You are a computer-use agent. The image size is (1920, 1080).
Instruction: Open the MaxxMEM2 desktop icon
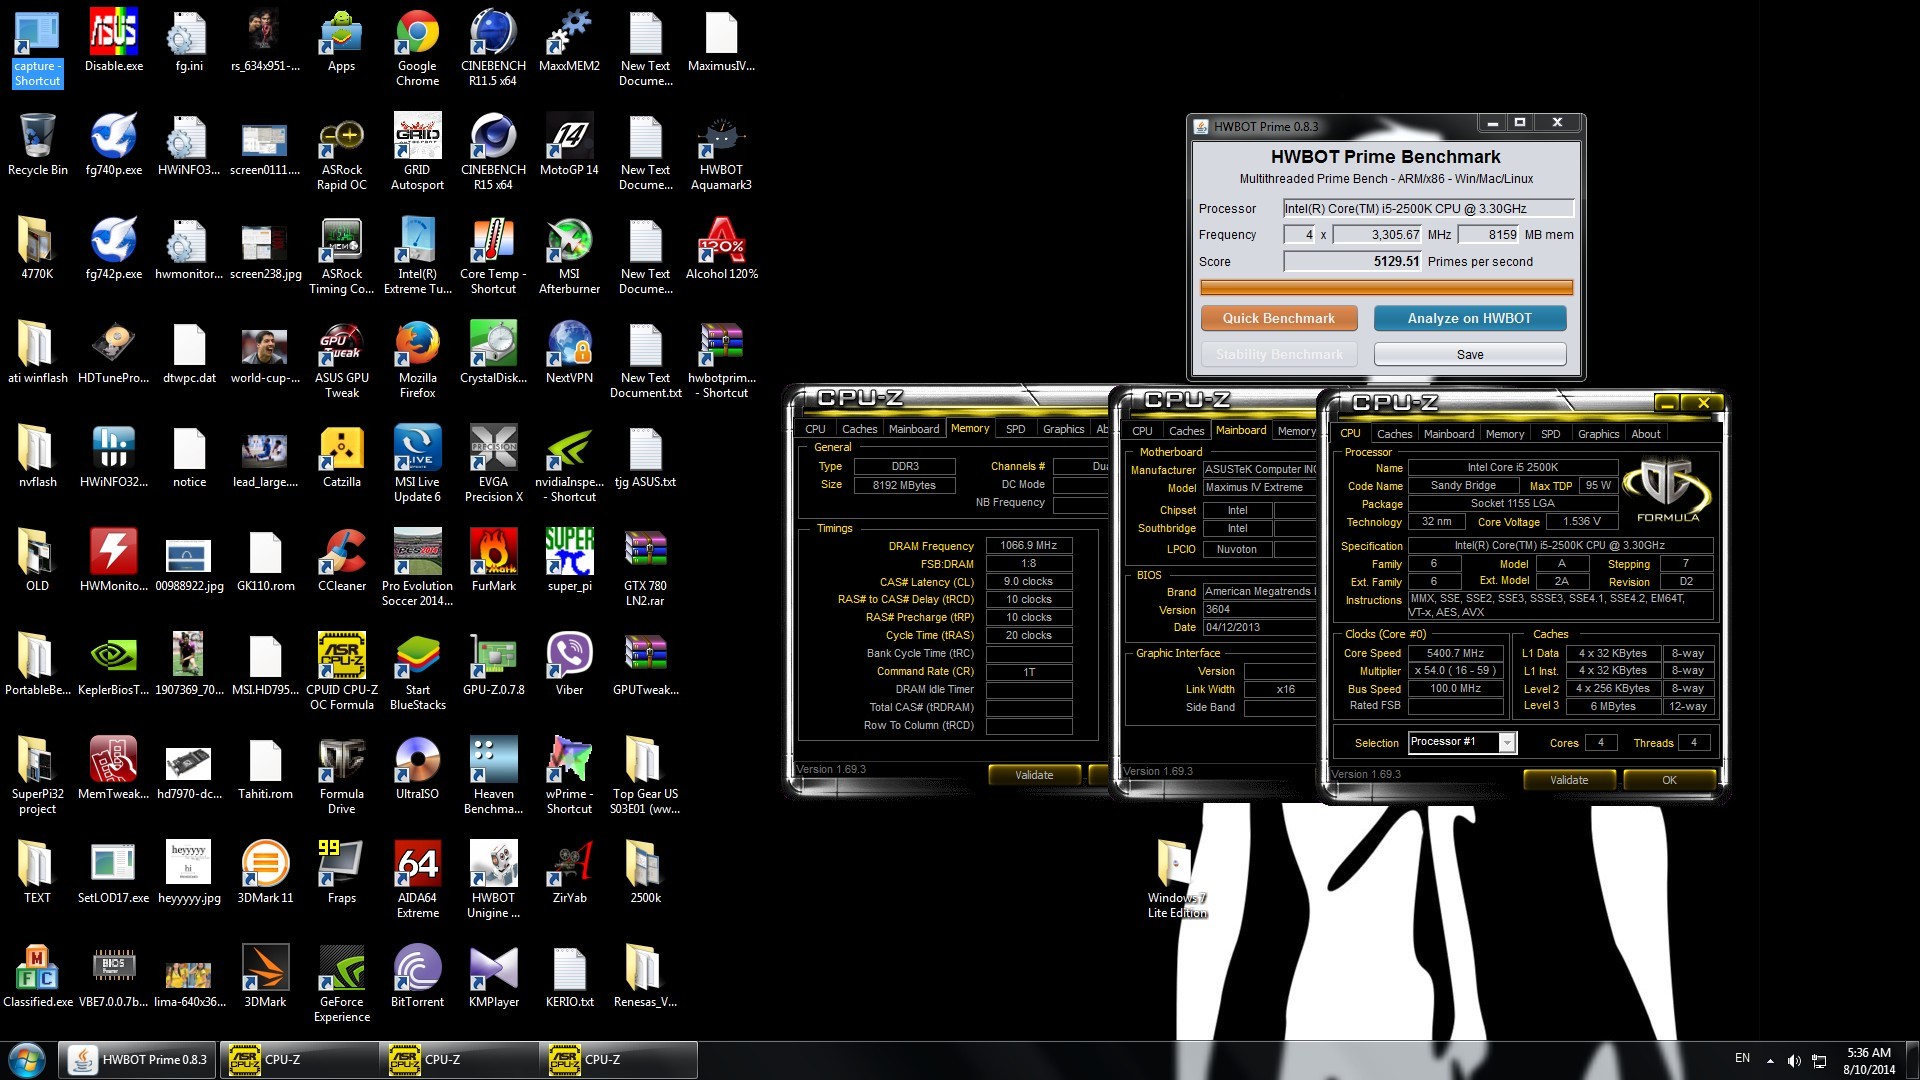569,42
